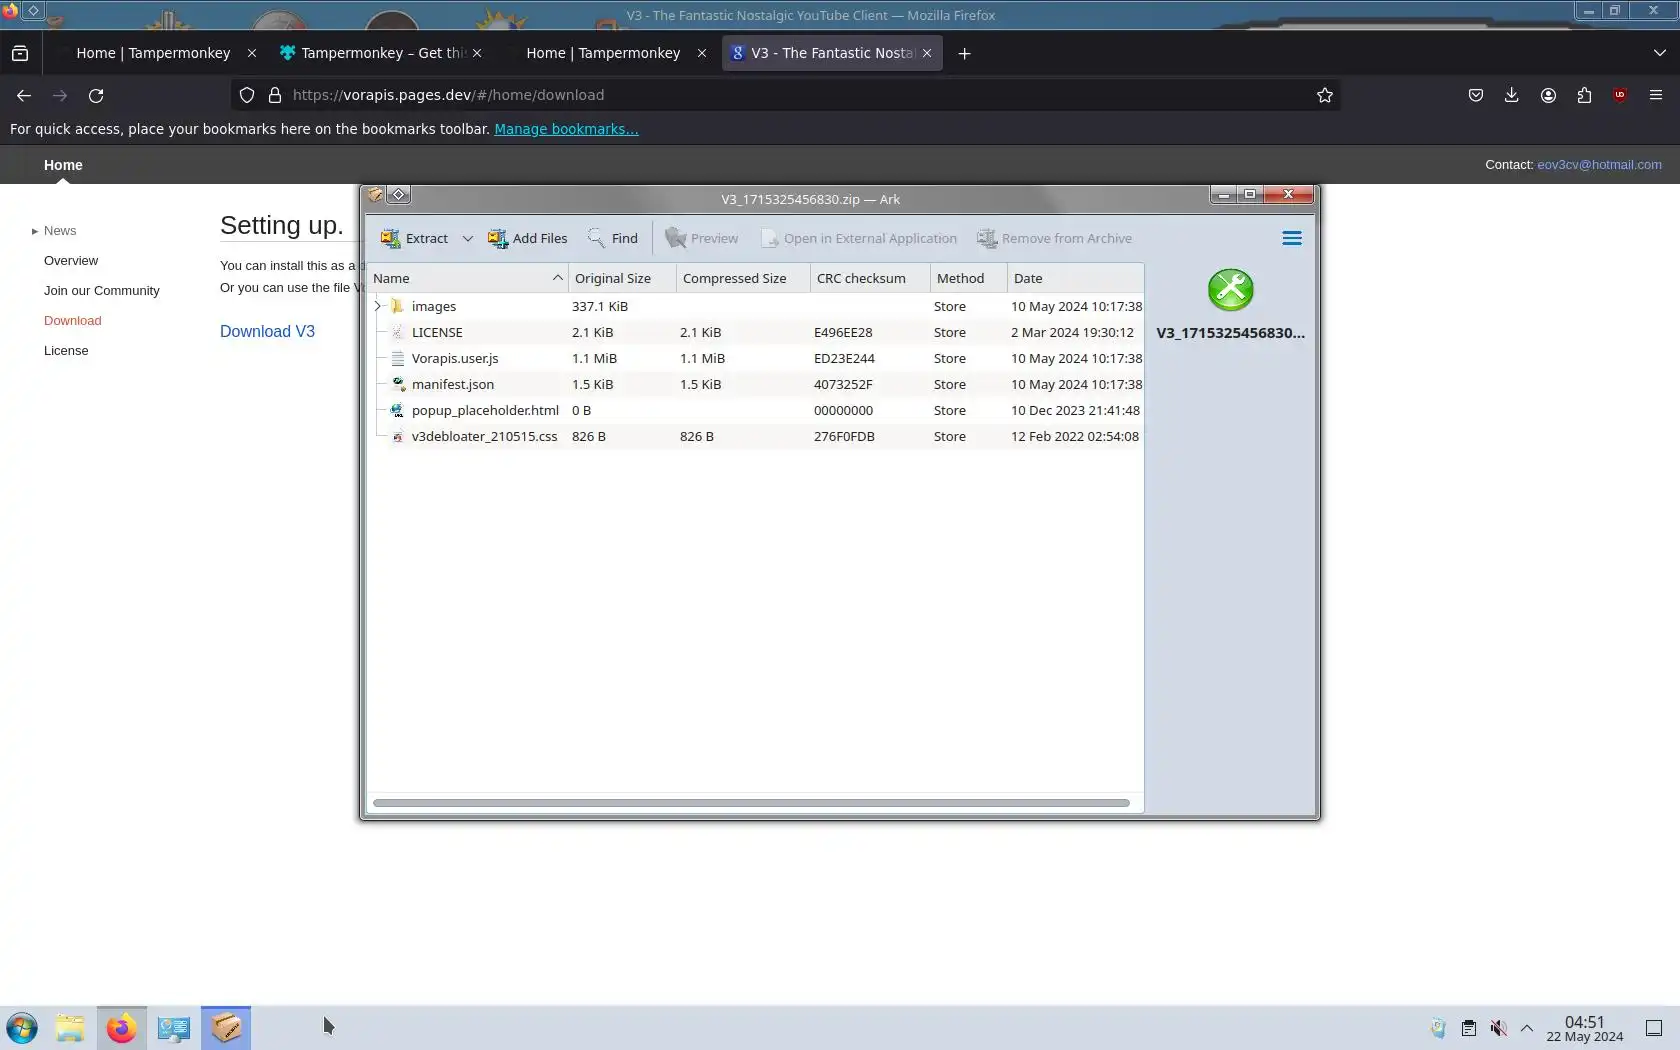The image size is (1680, 1050).
Task: Reload the current page
Action: 96,95
